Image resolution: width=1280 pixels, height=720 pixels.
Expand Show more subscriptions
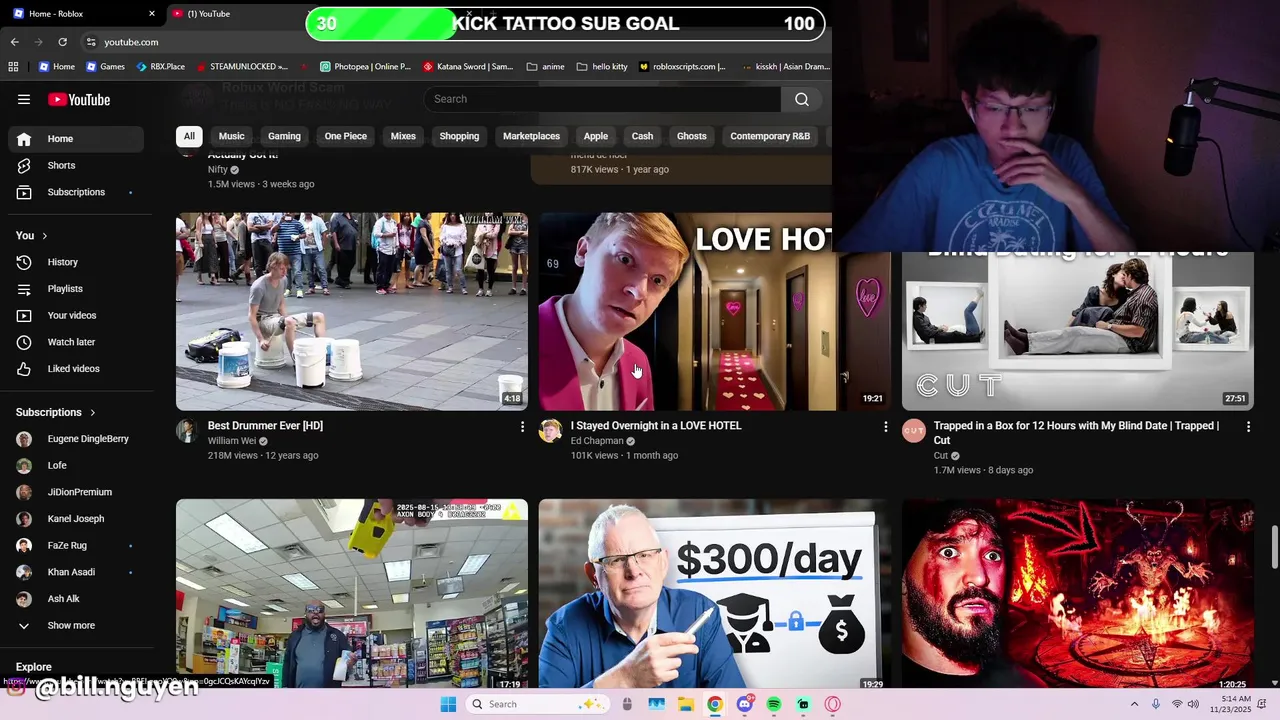click(x=76, y=625)
